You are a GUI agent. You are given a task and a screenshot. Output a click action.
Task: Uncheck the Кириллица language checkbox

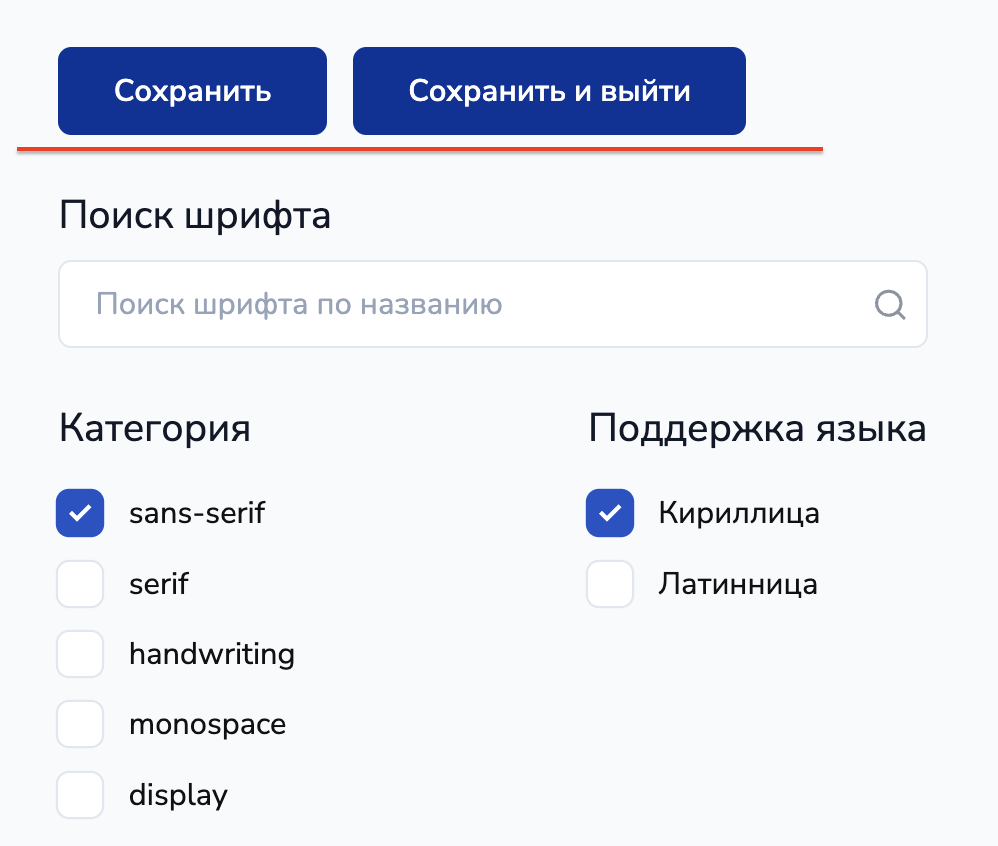point(610,513)
